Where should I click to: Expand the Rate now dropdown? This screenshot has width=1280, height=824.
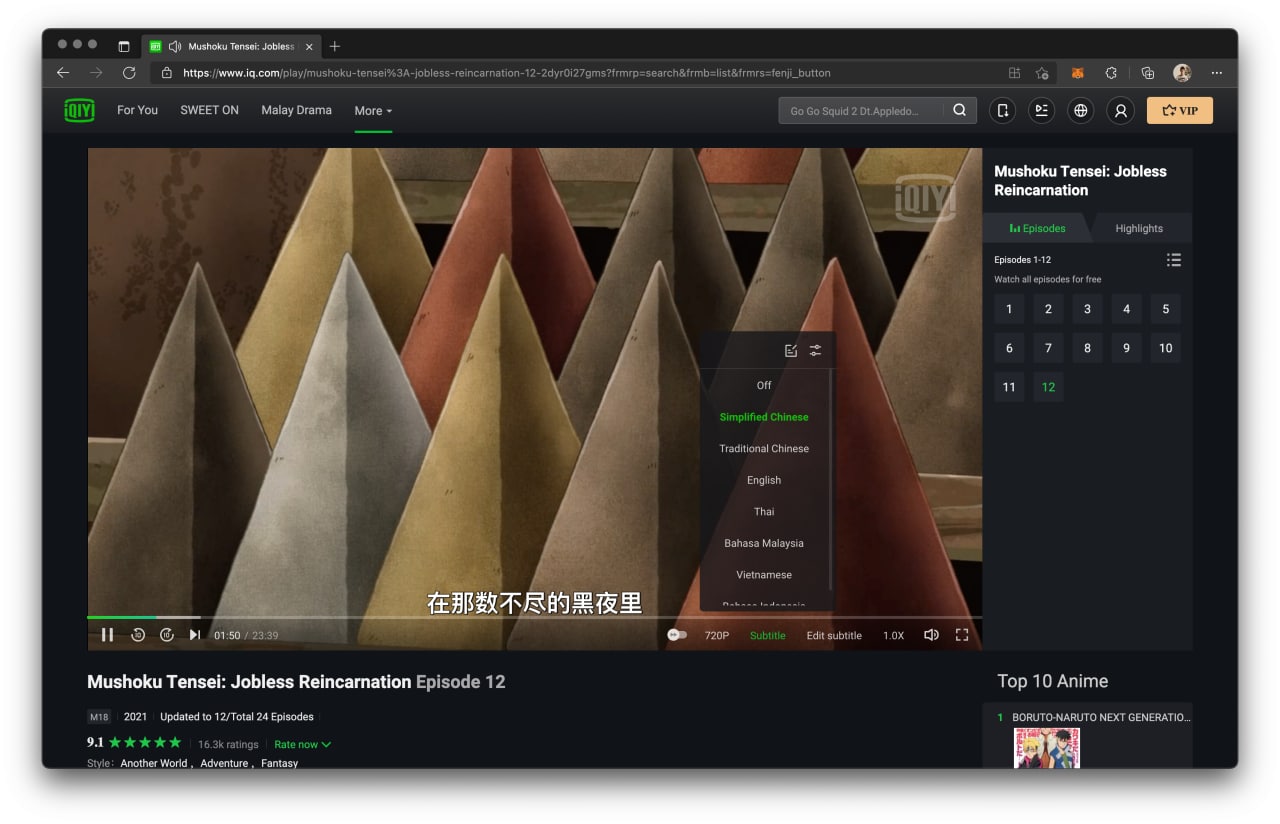coord(302,744)
